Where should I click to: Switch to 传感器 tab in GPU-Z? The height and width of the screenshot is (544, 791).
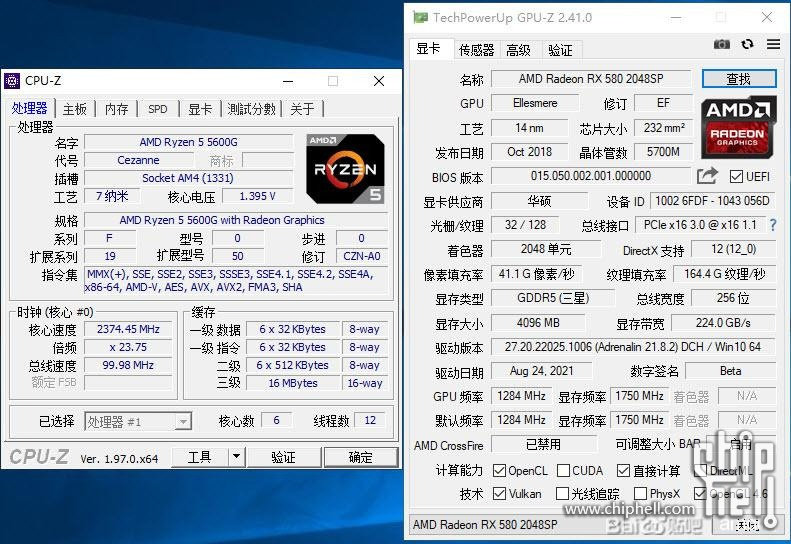(x=476, y=50)
